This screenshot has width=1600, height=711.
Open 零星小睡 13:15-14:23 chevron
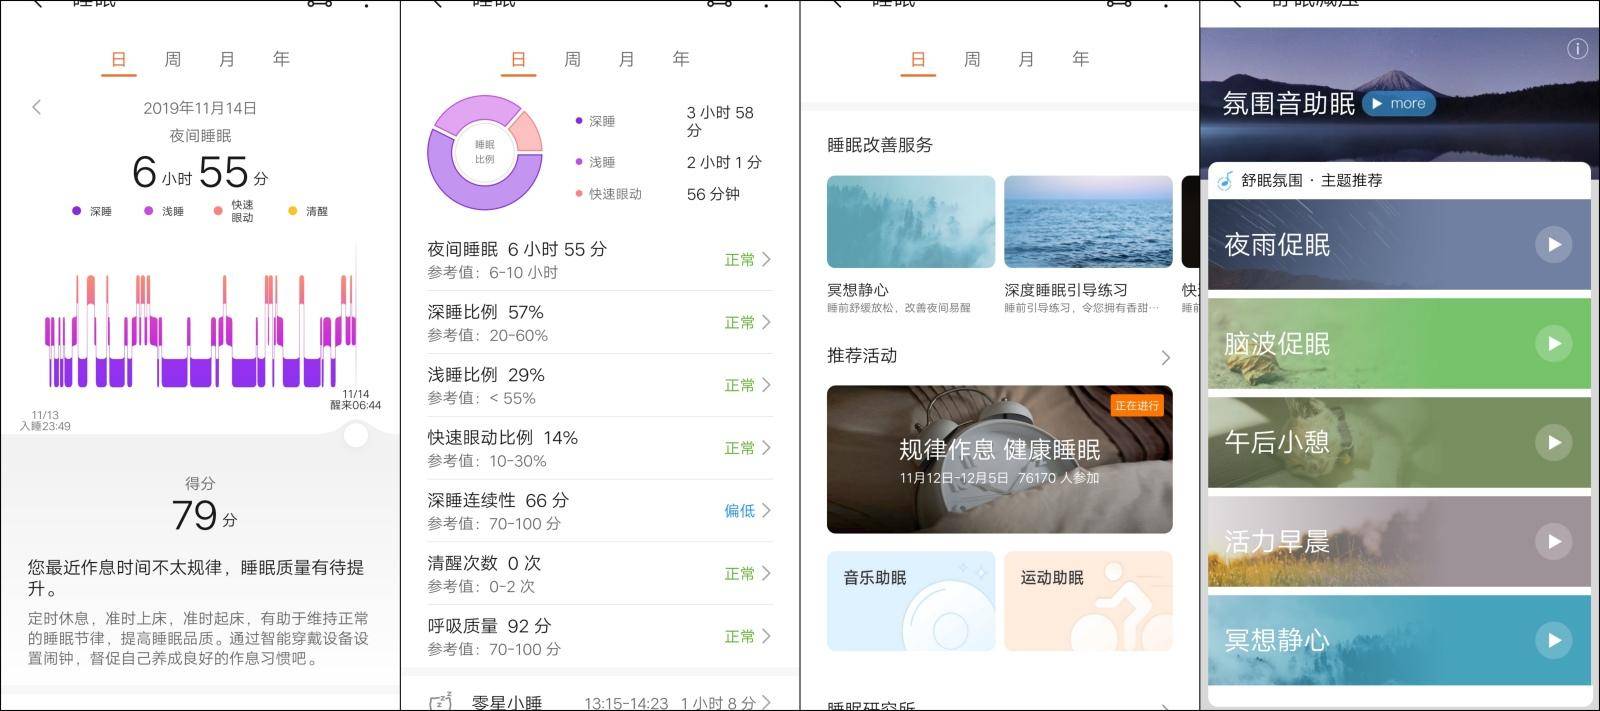[x=766, y=703]
